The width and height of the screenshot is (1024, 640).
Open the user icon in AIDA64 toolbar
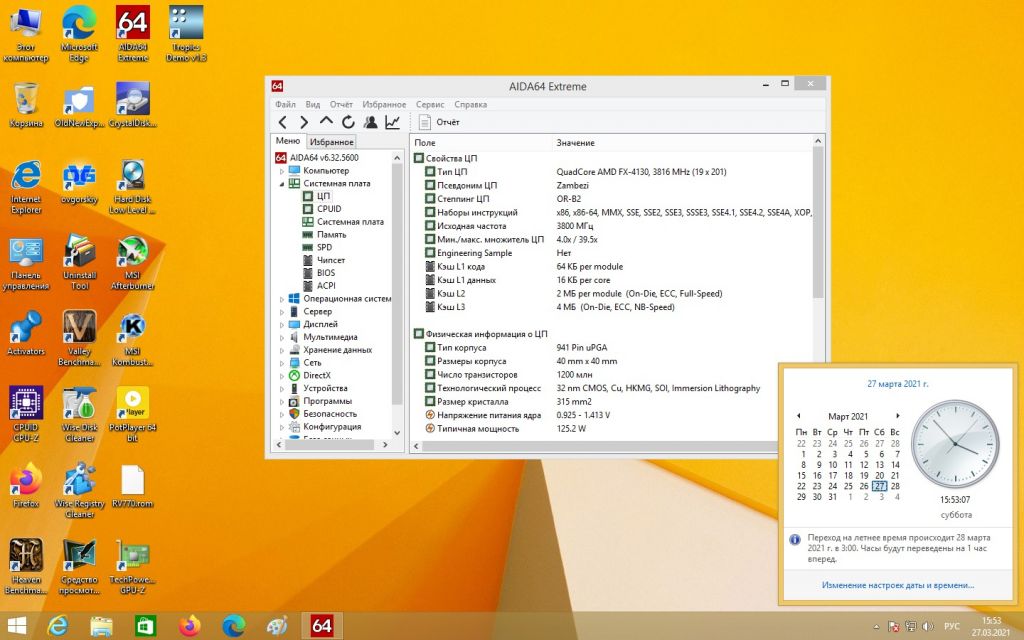(x=370, y=122)
